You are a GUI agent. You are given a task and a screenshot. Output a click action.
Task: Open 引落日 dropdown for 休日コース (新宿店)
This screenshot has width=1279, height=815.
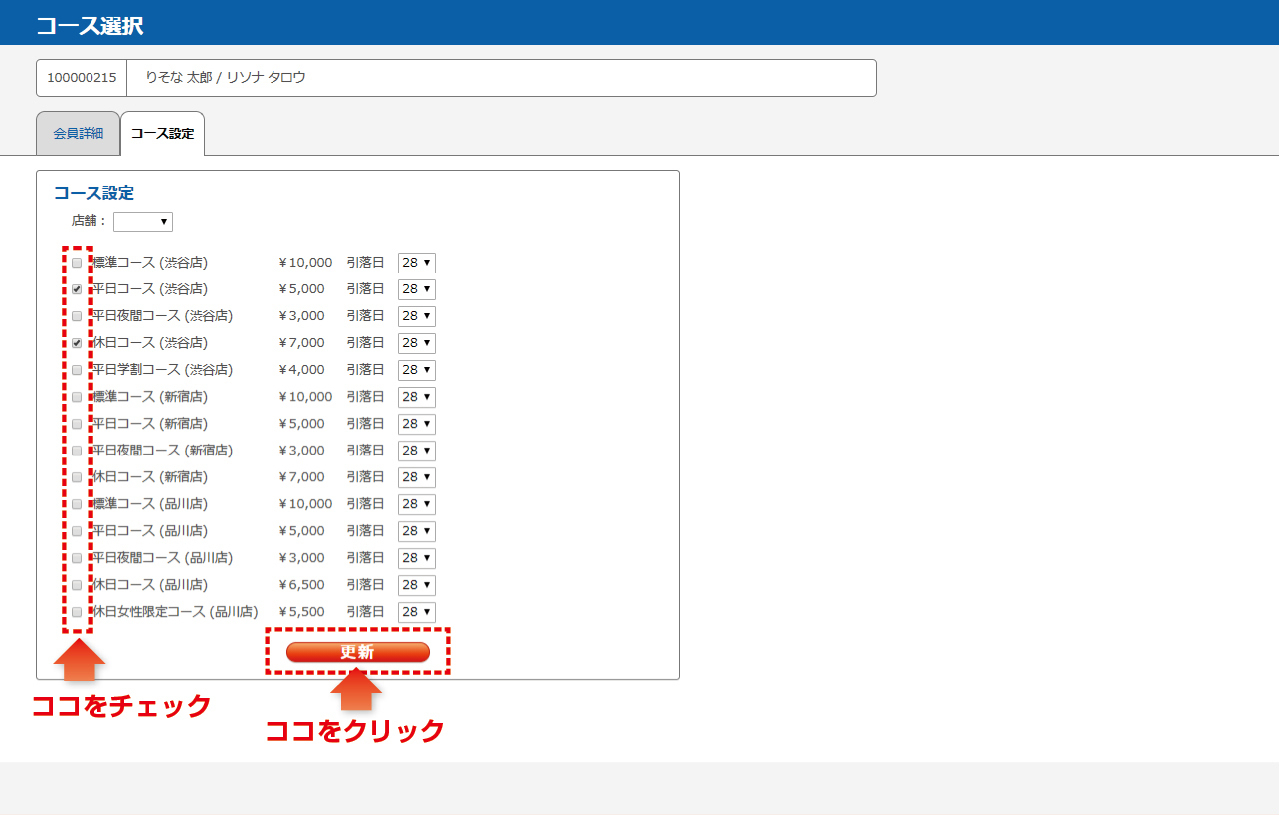point(417,477)
